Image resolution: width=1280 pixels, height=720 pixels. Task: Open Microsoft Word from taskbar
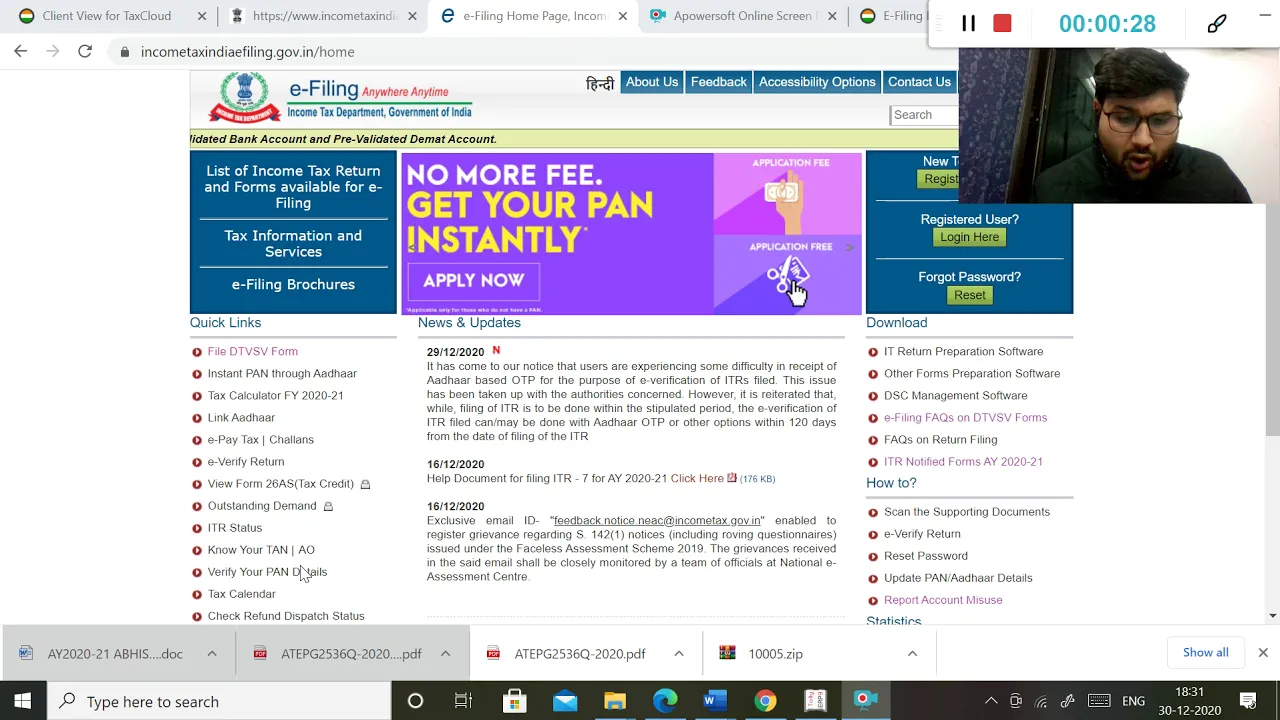(x=714, y=701)
